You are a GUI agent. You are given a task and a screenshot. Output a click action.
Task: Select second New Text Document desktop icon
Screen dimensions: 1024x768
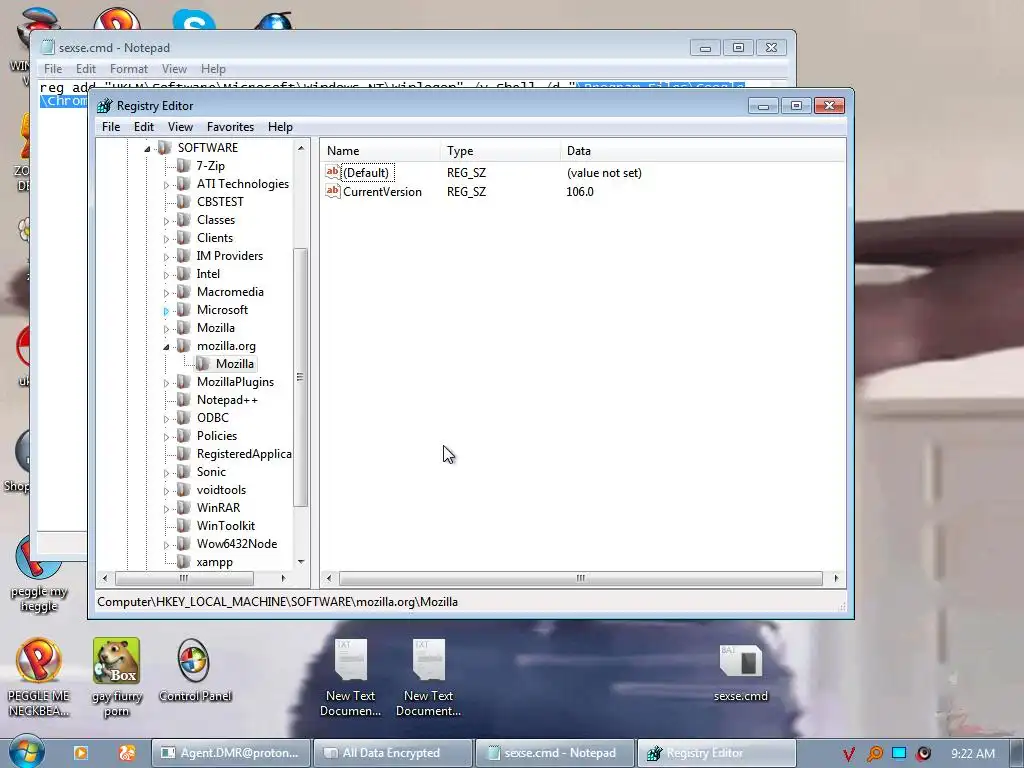tap(428, 660)
